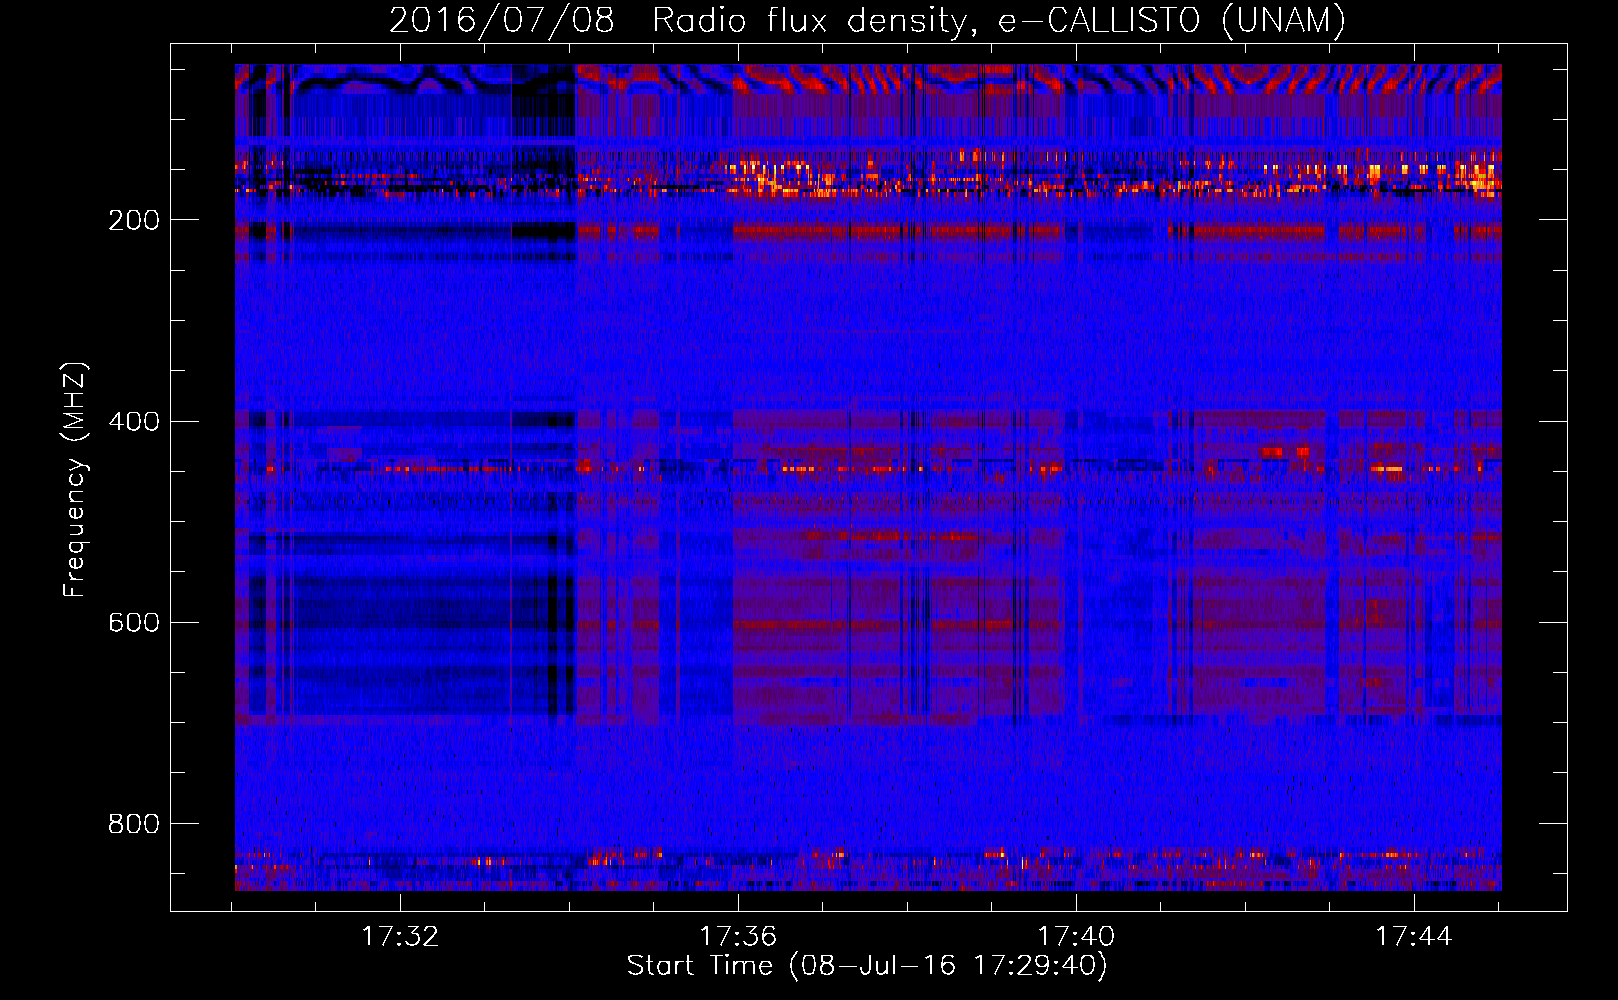Click the 17:36 time tick label

tap(738, 936)
